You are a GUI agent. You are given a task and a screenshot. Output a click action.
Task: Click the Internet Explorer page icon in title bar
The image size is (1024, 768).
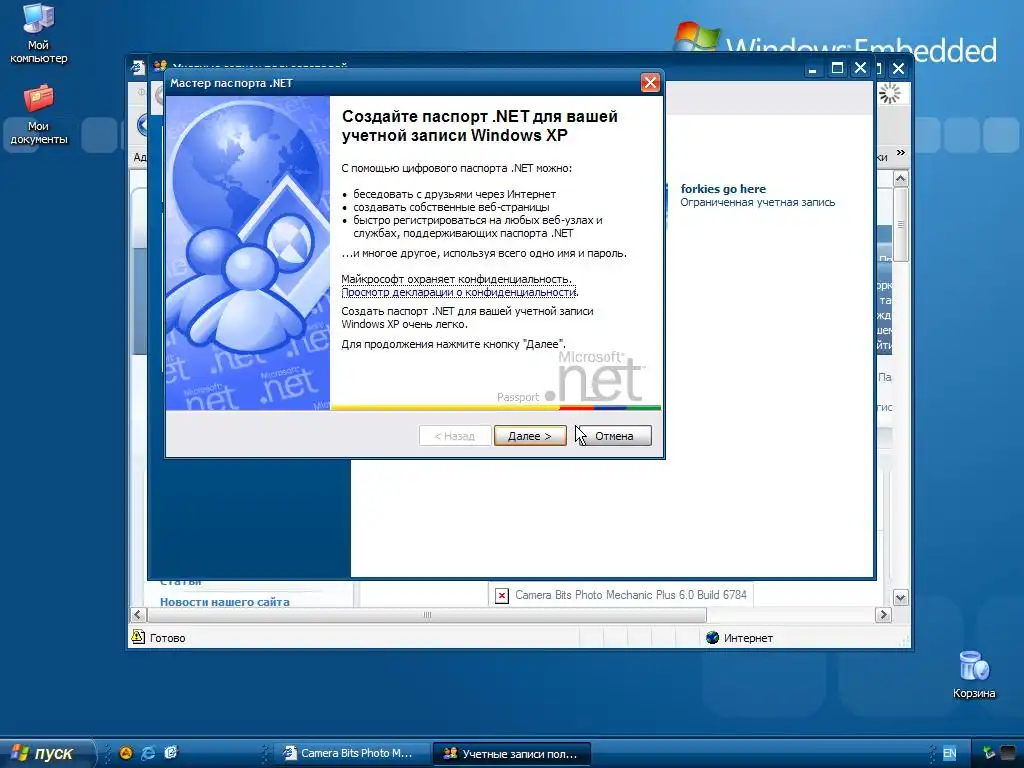point(138,67)
